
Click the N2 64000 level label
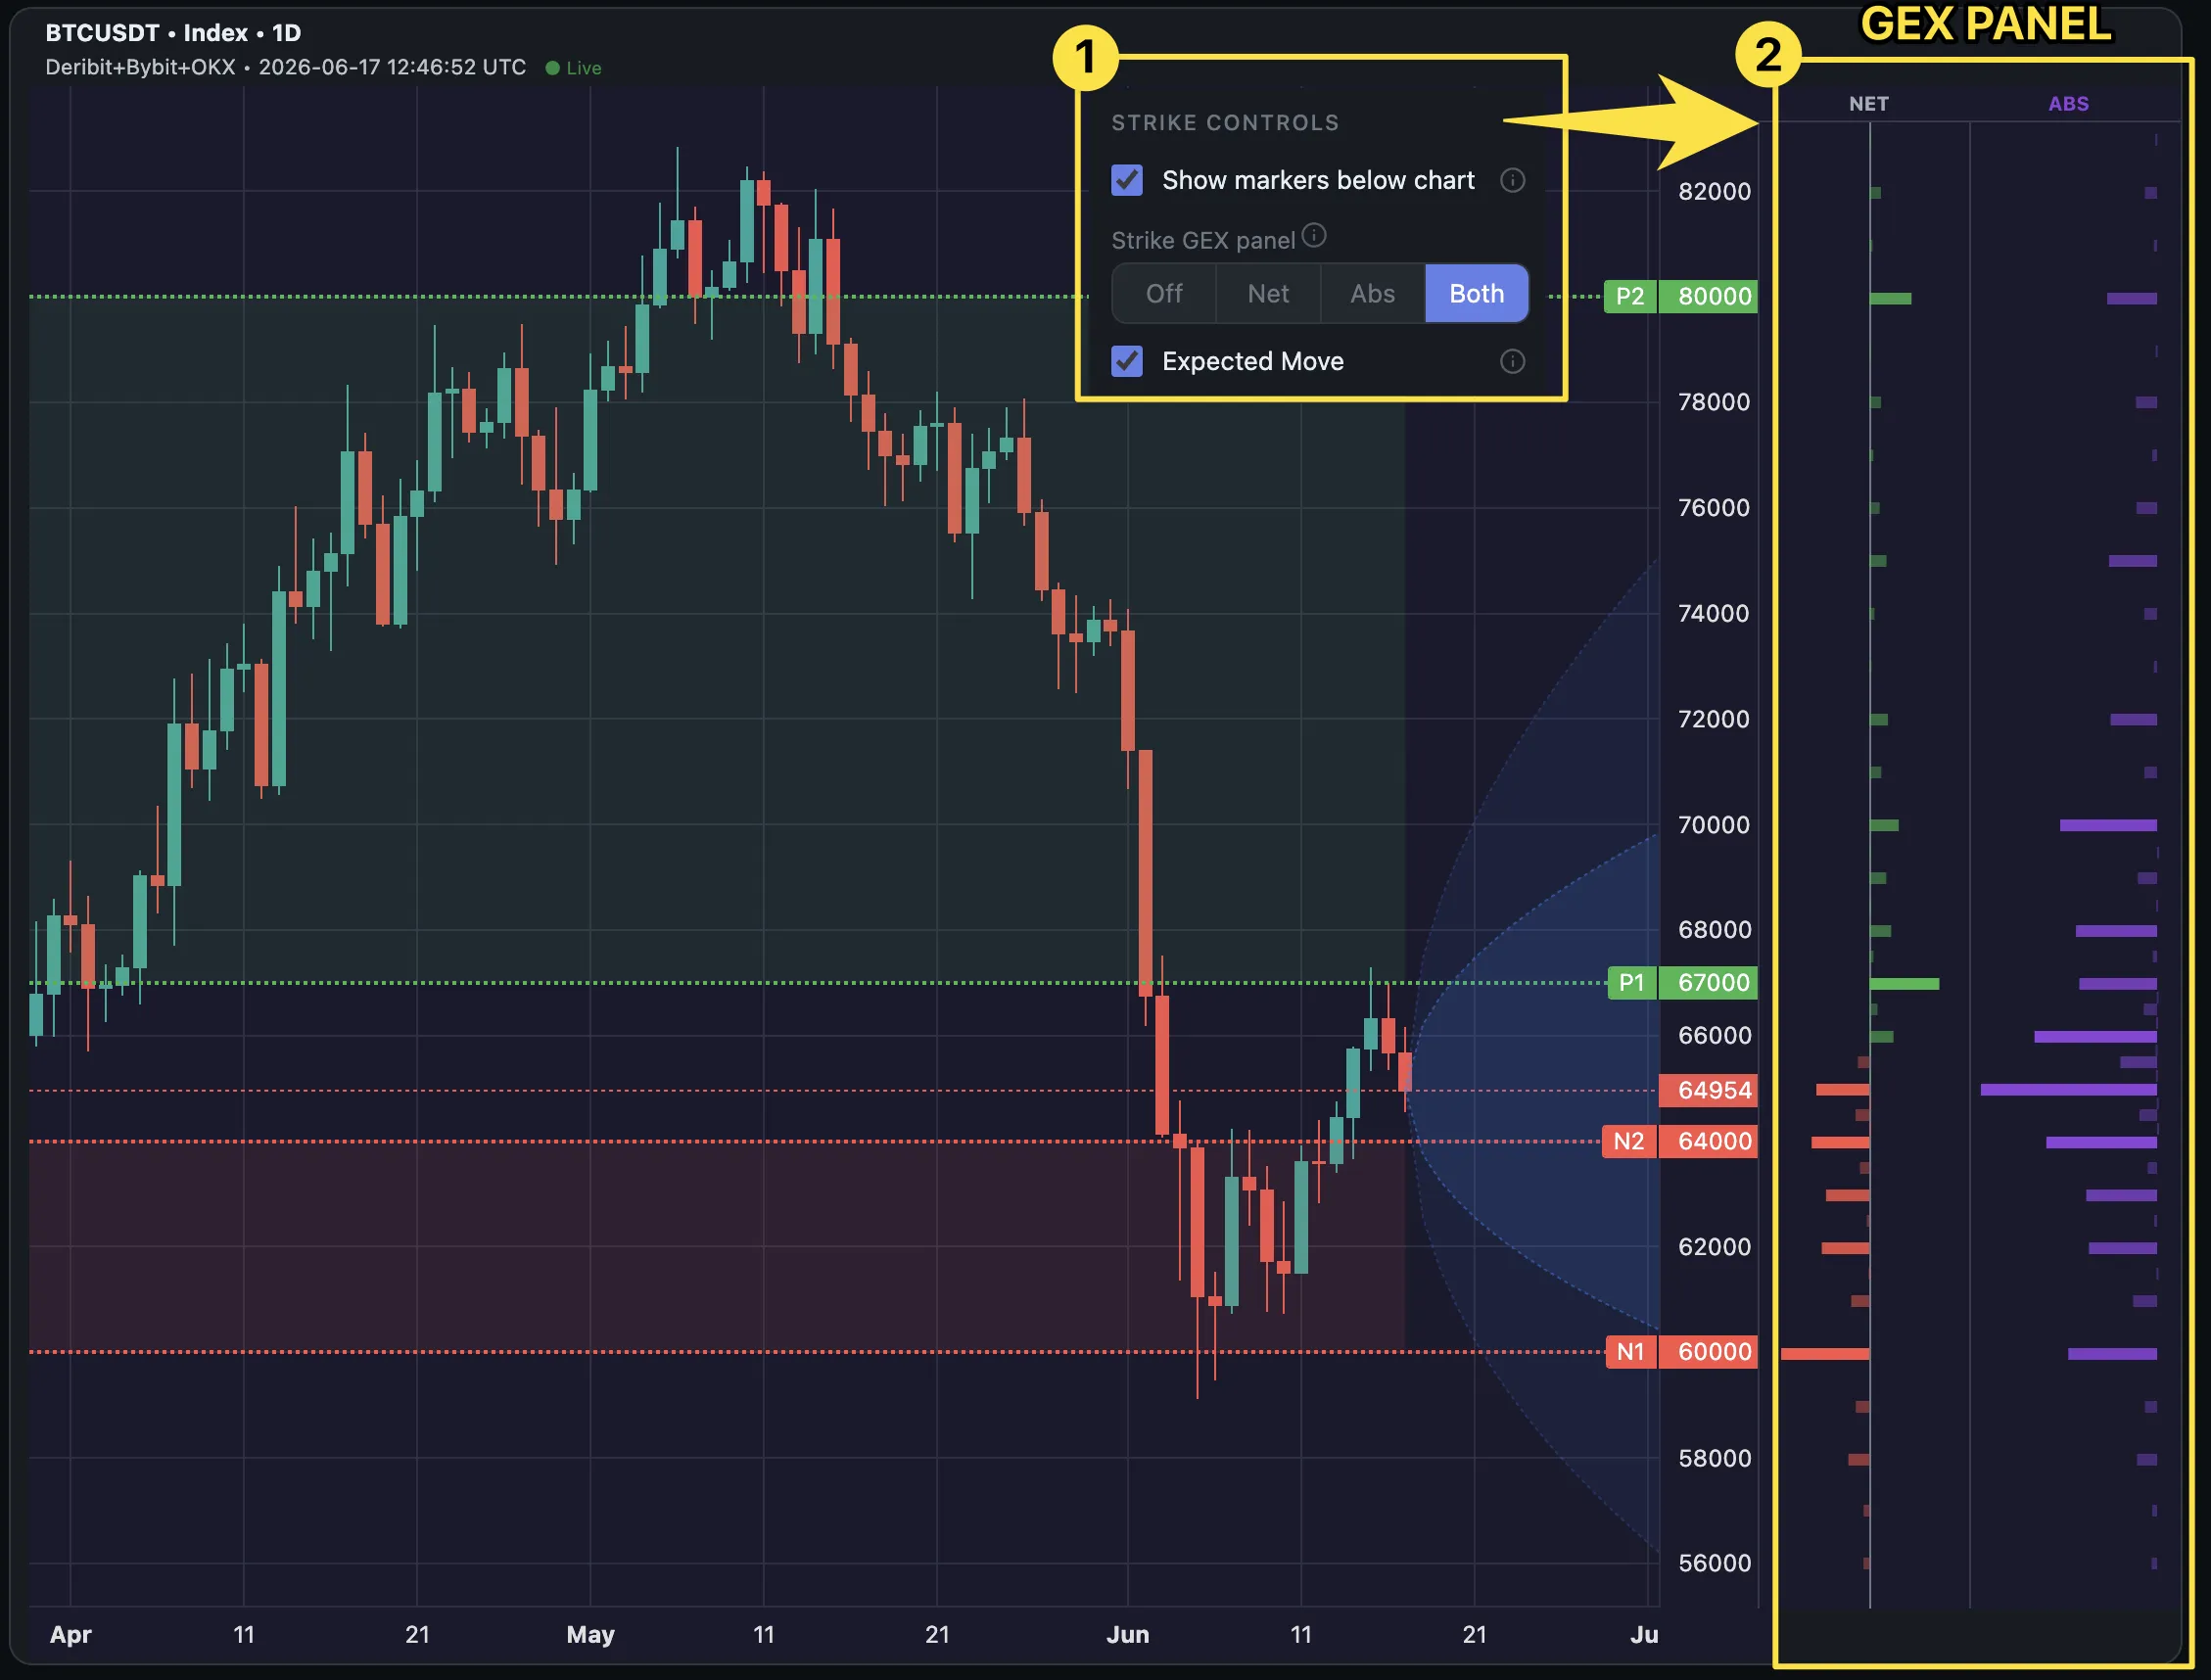coord(1680,1141)
